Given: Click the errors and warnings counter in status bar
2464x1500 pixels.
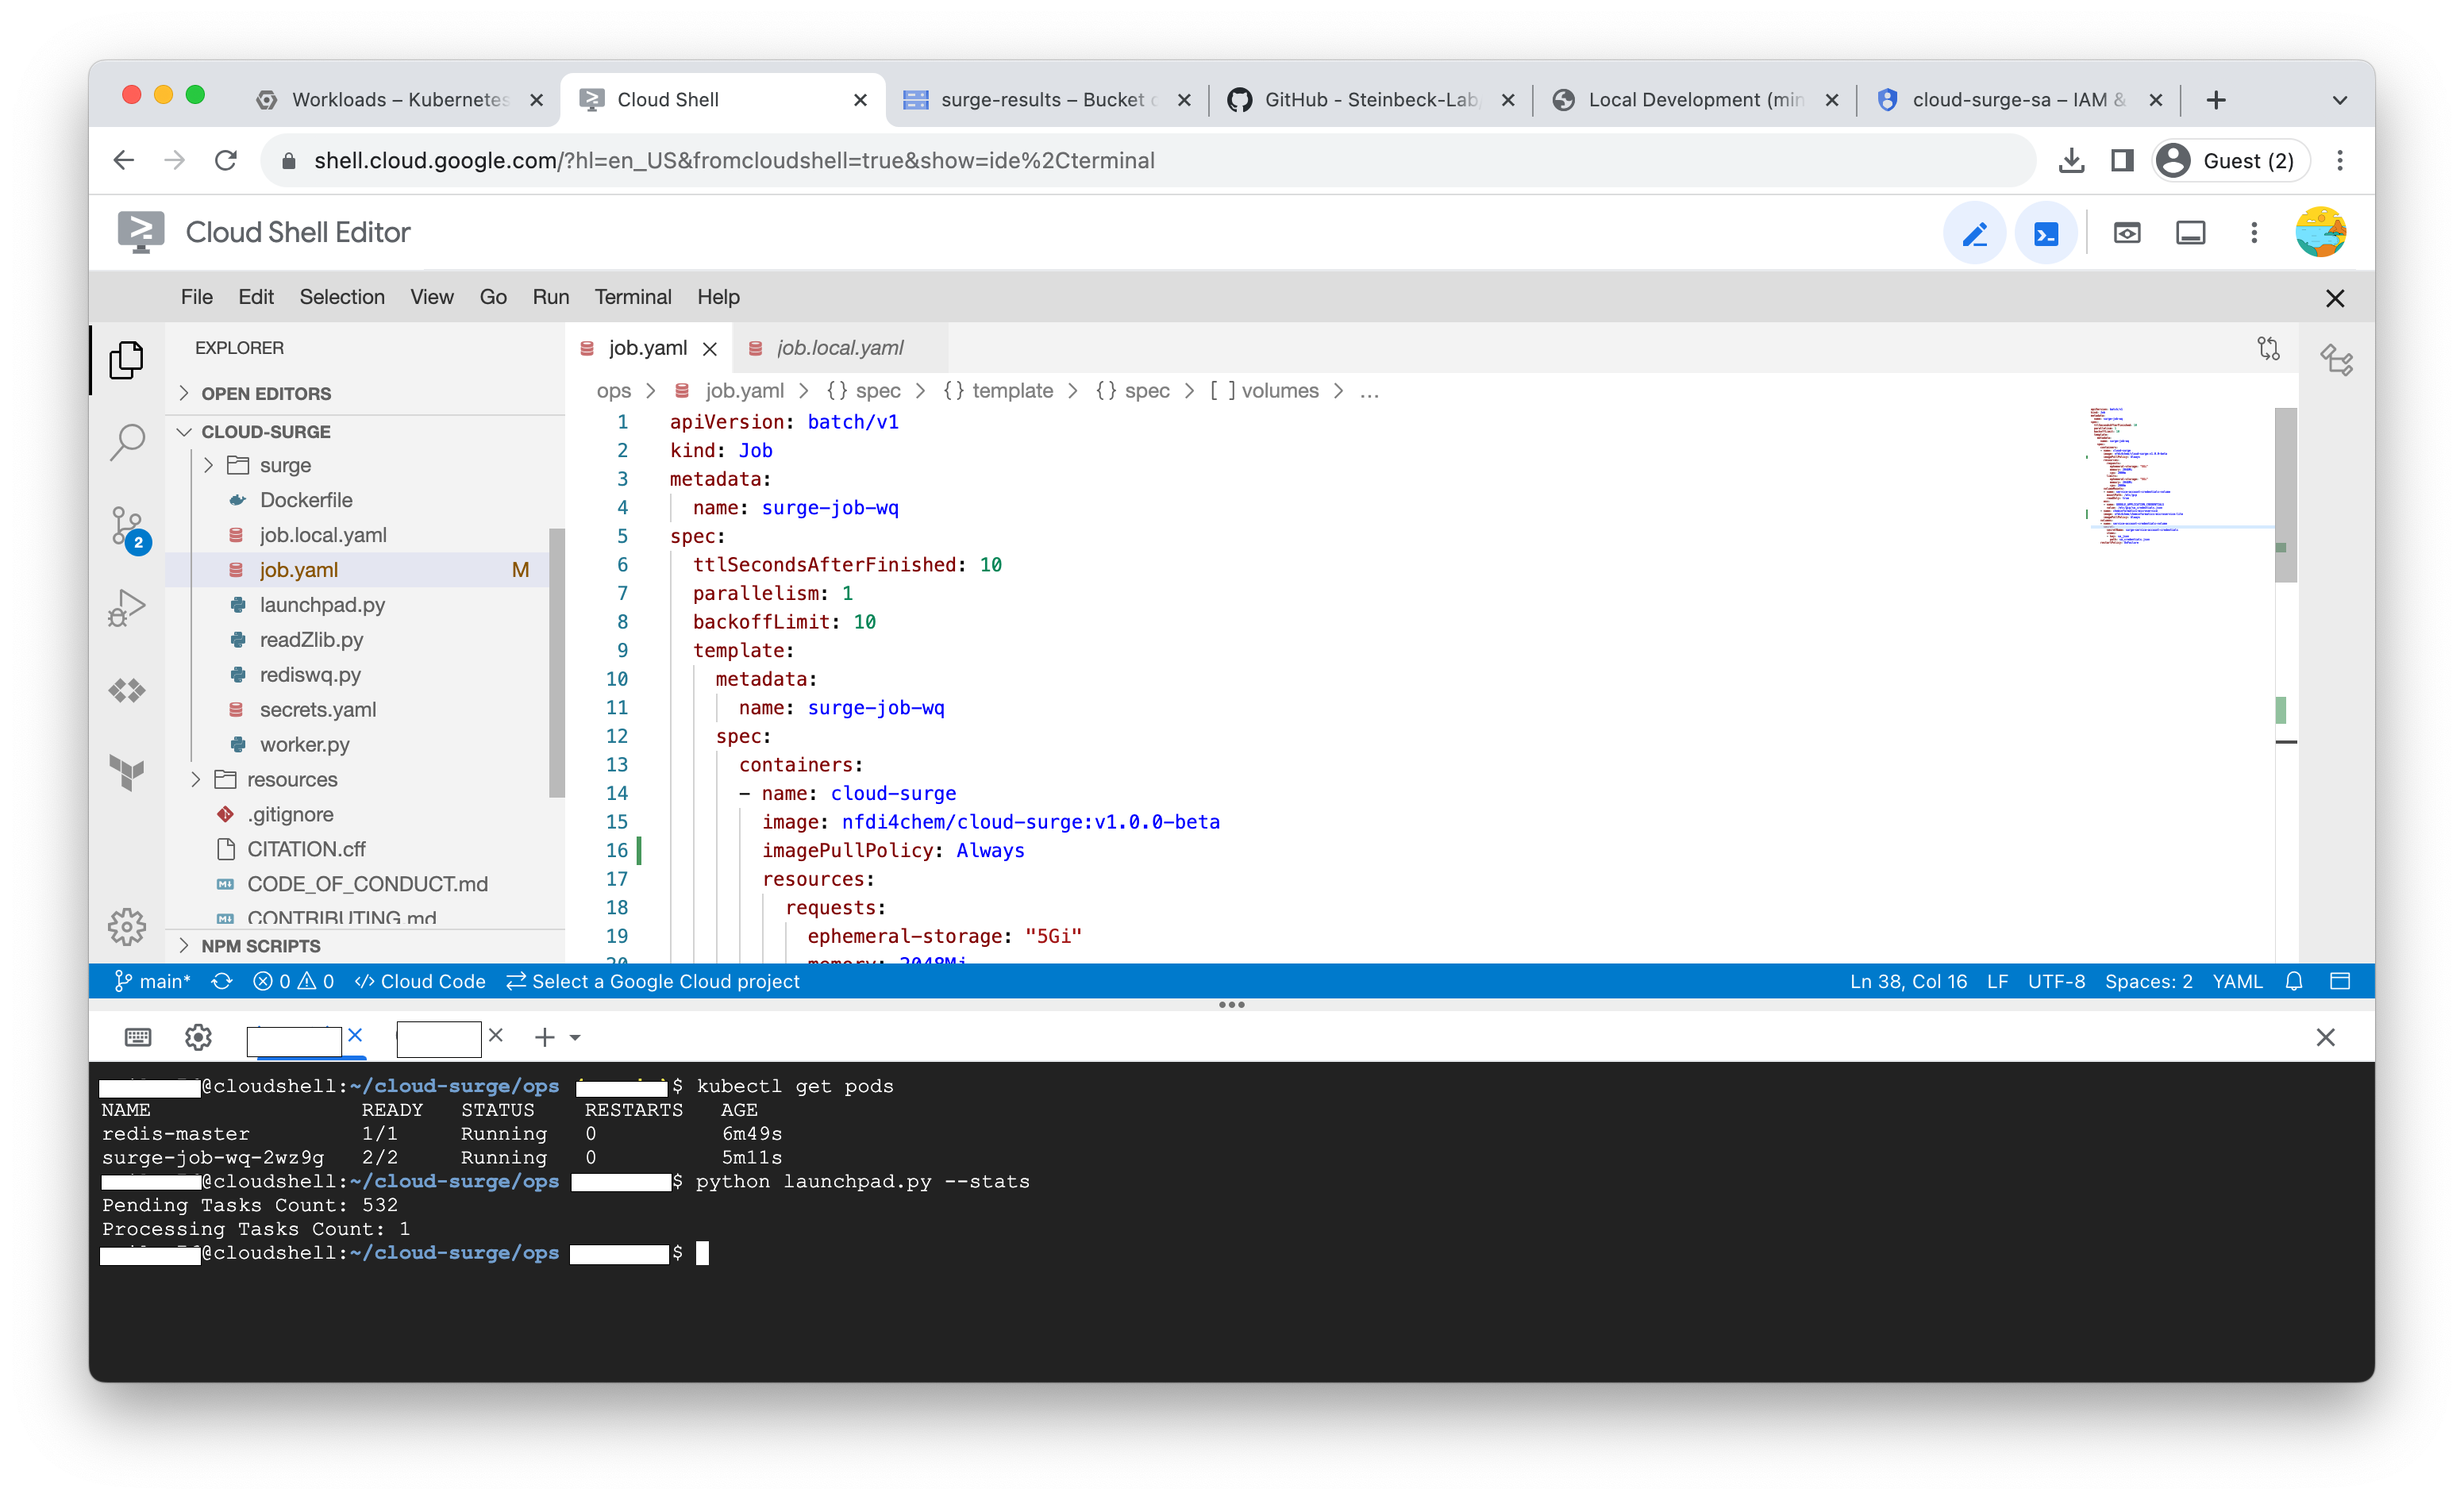Looking at the screenshot, I should [x=293, y=981].
